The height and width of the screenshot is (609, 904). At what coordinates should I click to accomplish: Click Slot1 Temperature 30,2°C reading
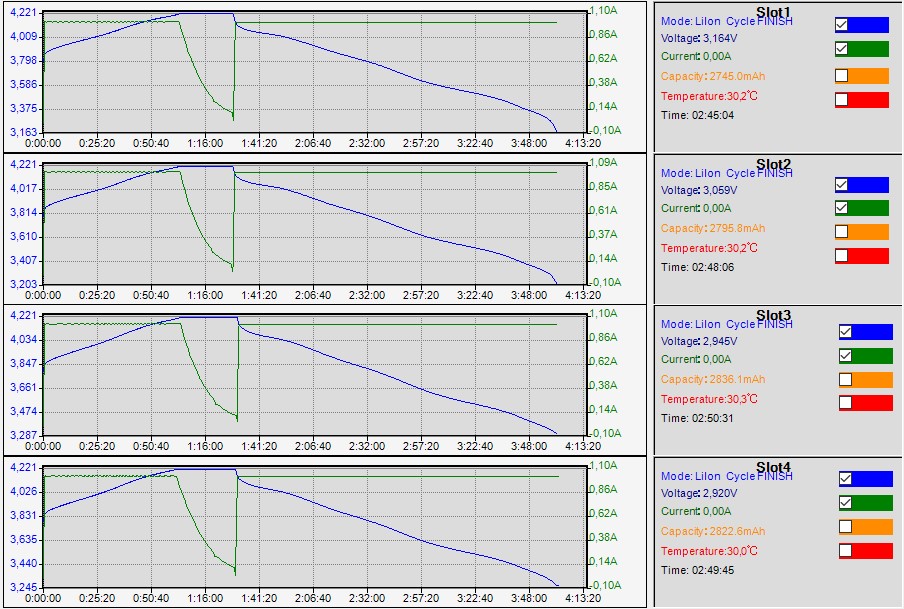click(709, 96)
